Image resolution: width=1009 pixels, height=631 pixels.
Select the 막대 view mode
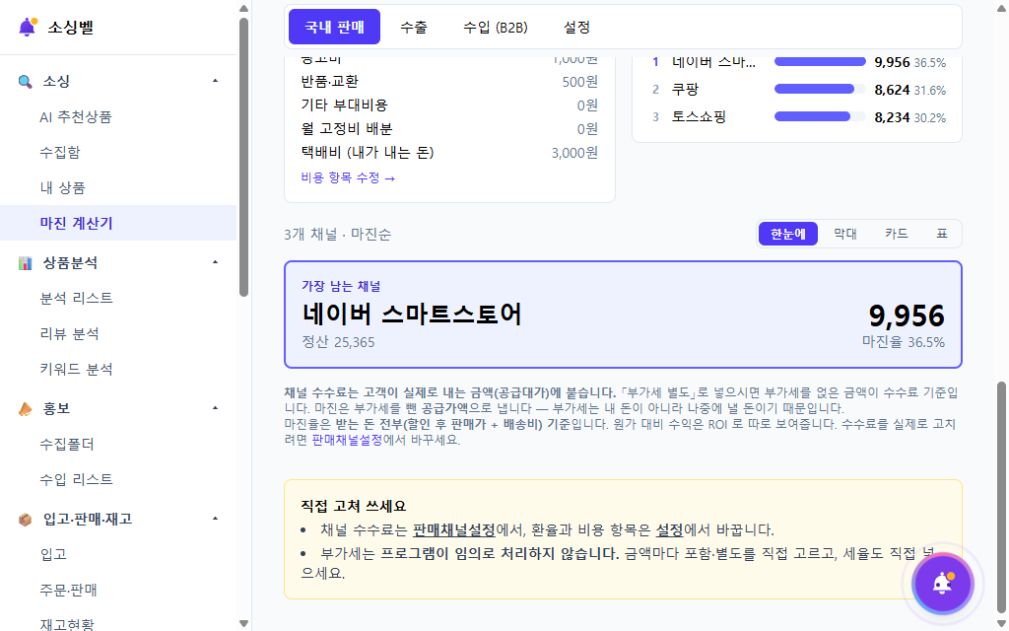coord(845,234)
